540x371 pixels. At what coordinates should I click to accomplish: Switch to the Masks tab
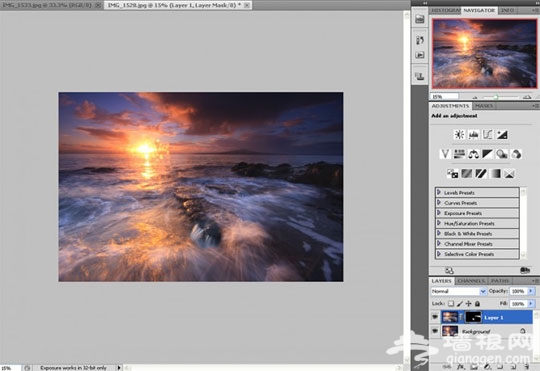(x=484, y=106)
